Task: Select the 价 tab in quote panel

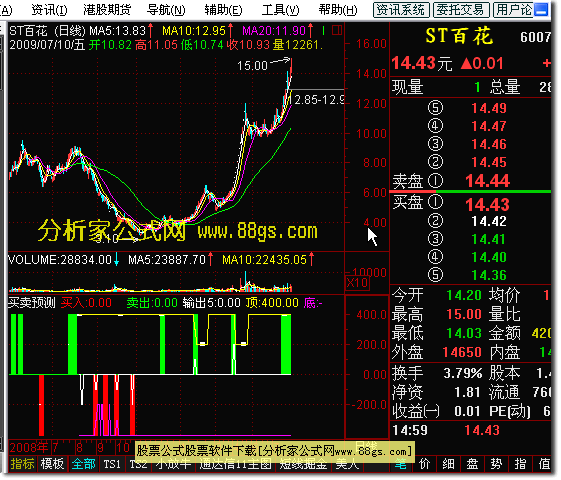Action: point(425,464)
